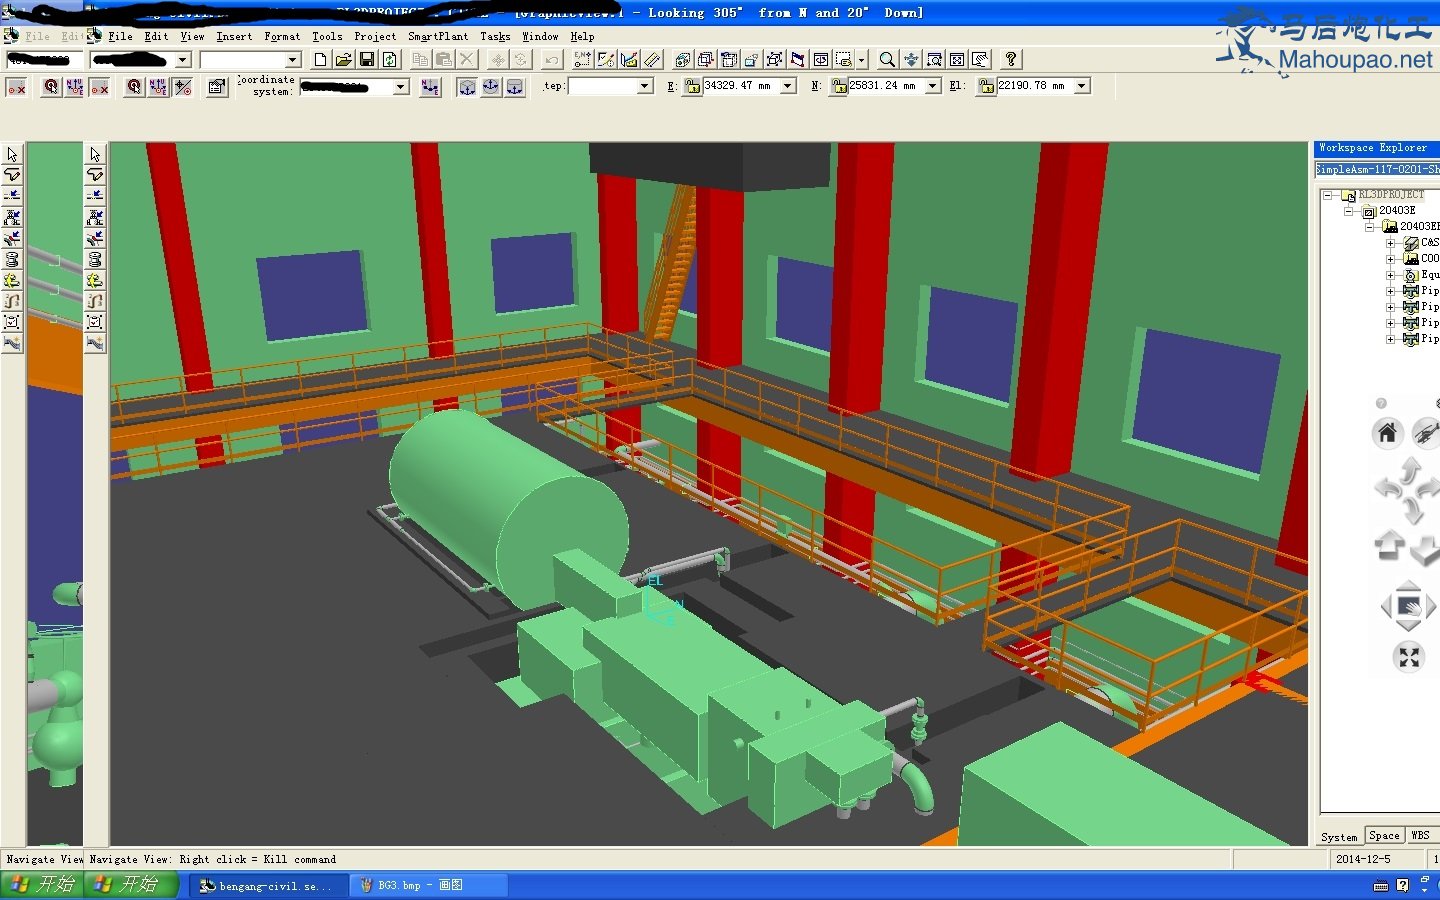Screen dimensions: 1440x900
Task: Open the N coordinate value dropdown
Action: [x=933, y=87]
